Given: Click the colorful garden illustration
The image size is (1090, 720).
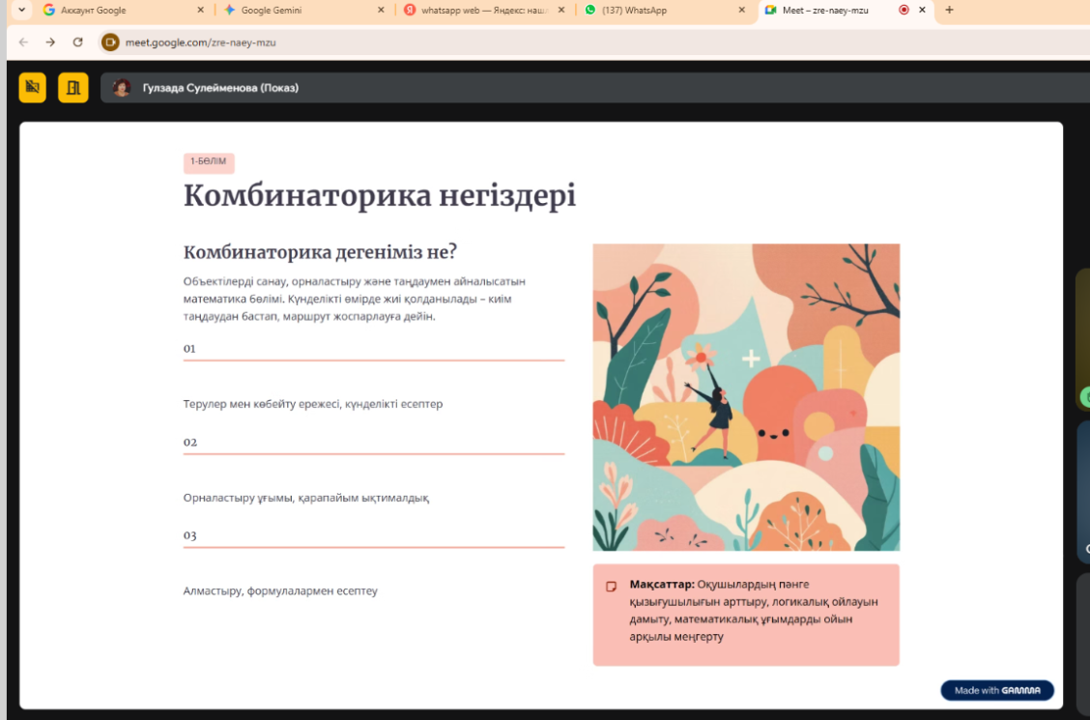Looking at the screenshot, I should coord(746,397).
